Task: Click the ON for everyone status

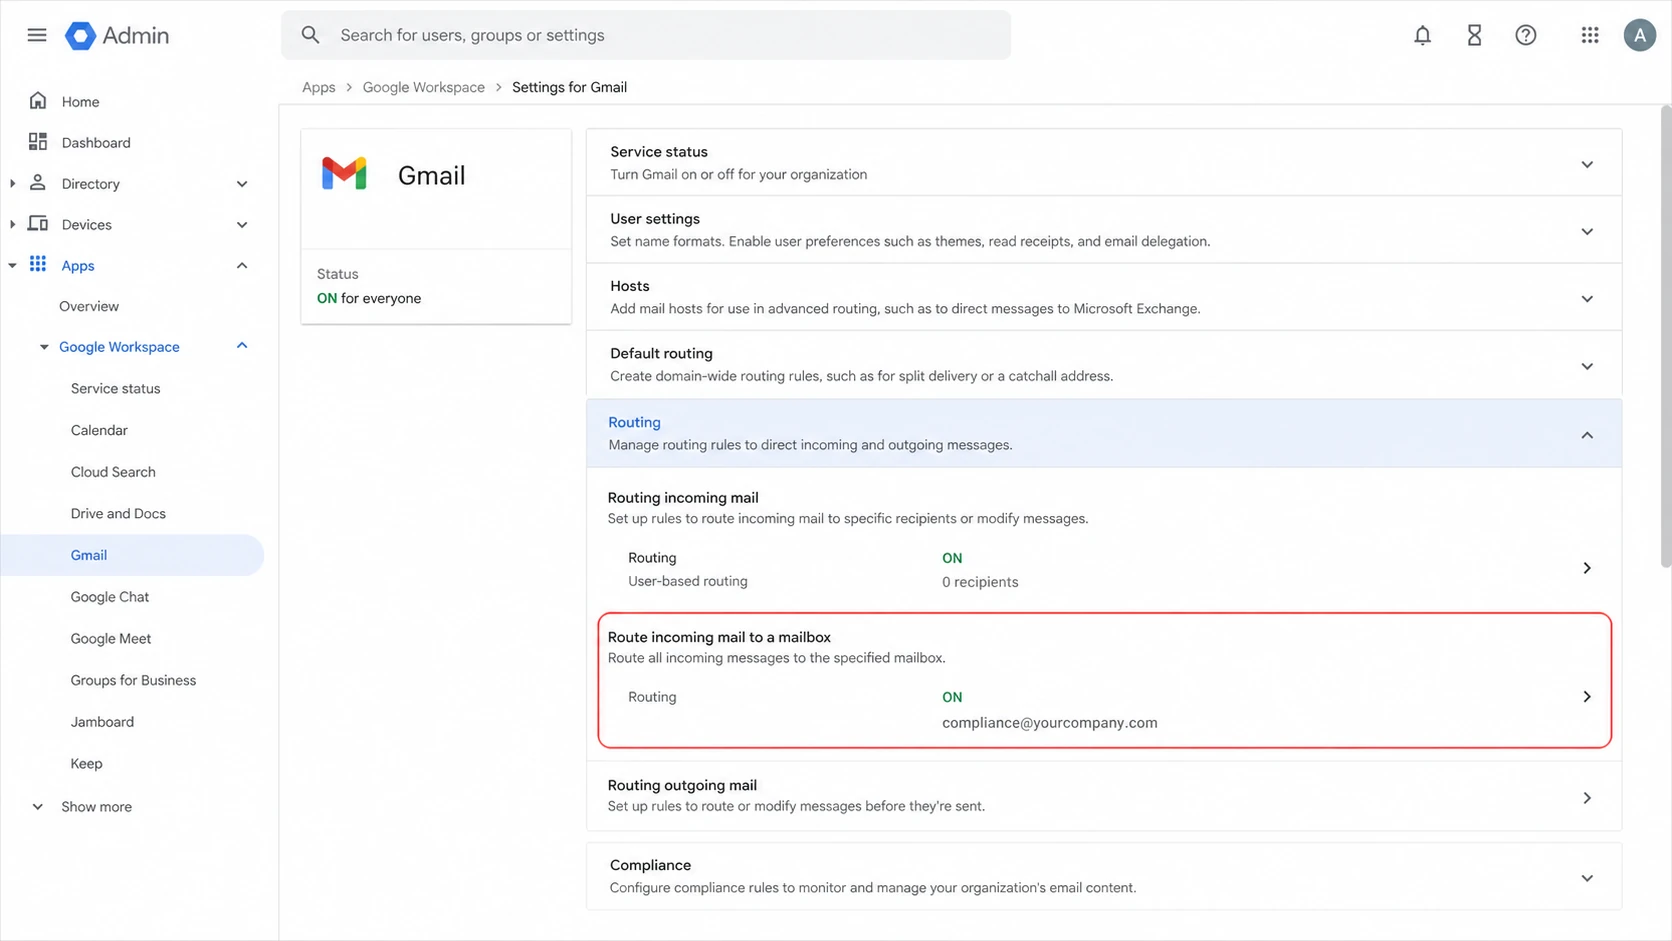Action: coord(369,298)
